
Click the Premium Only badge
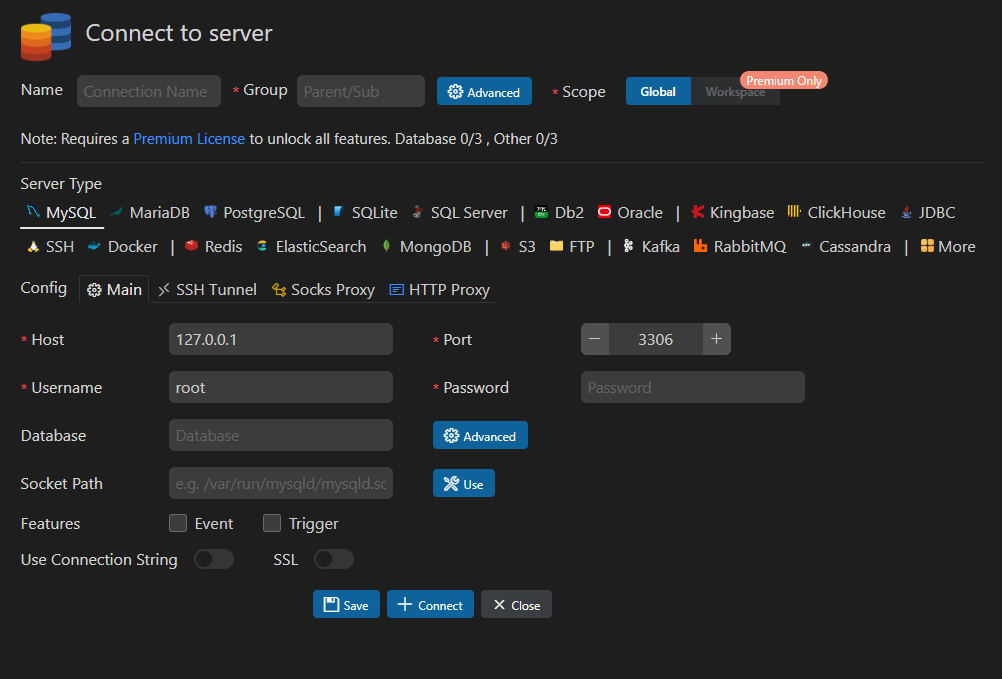point(784,80)
